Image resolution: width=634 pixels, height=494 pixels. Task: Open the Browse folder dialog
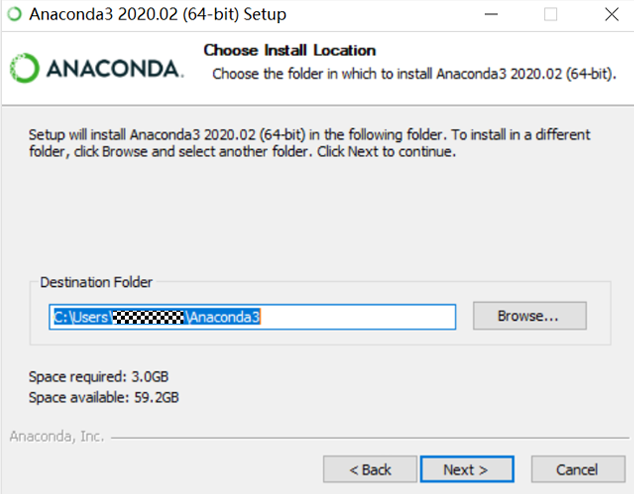529,316
